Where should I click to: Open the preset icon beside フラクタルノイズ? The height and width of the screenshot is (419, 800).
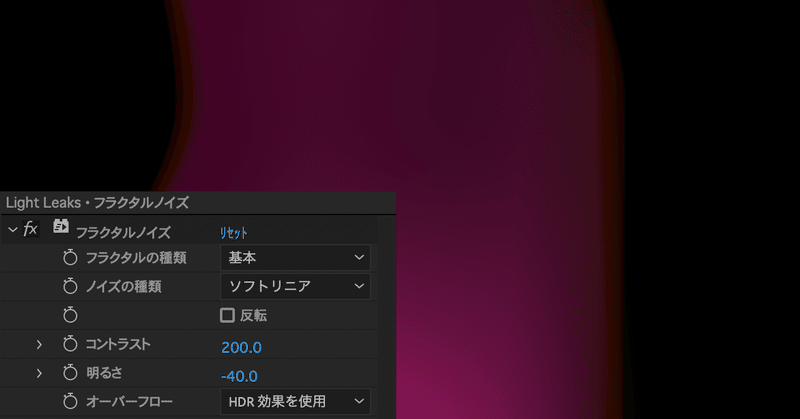click(x=61, y=227)
